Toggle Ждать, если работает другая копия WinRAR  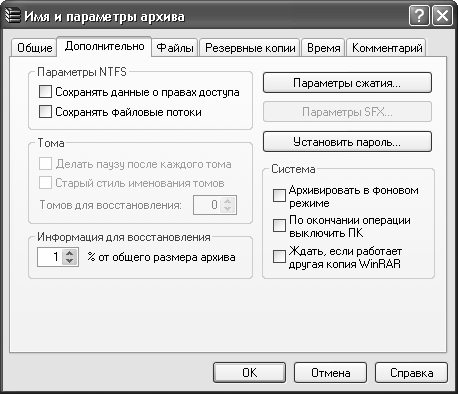coord(279,257)
